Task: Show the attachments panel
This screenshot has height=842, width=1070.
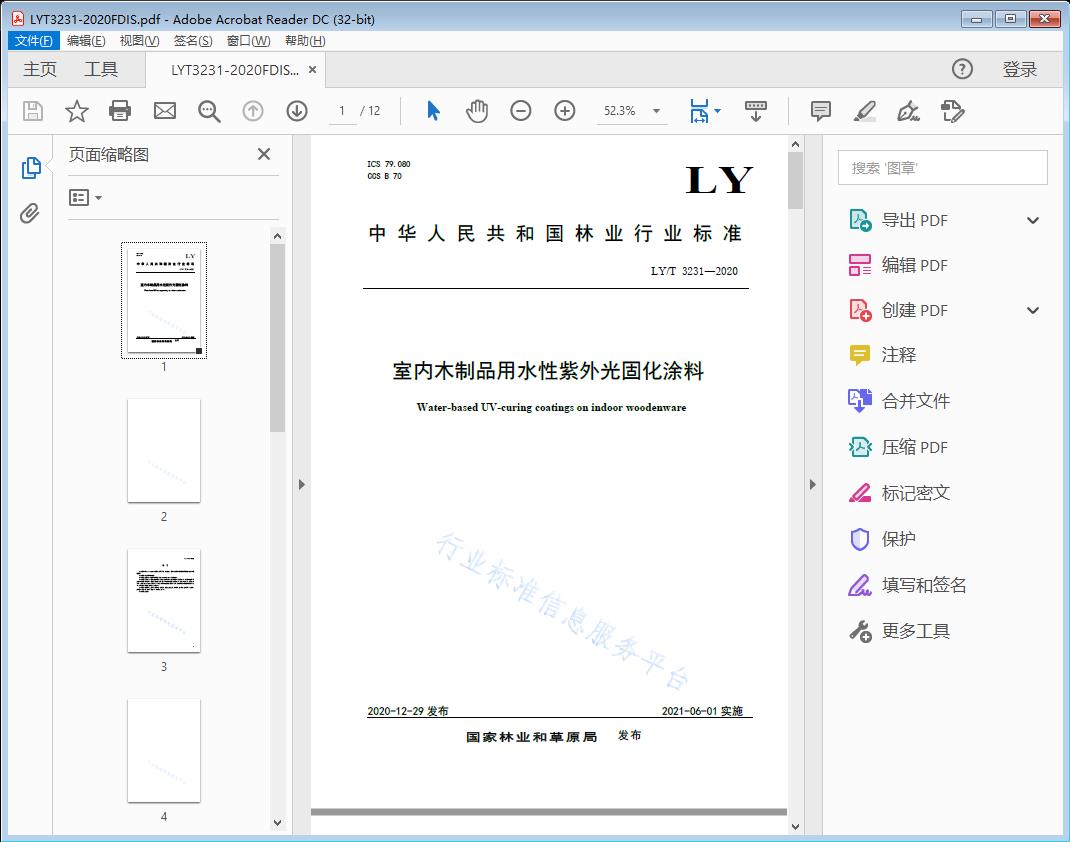Action: pyautogui.click(x=31, y=211)
